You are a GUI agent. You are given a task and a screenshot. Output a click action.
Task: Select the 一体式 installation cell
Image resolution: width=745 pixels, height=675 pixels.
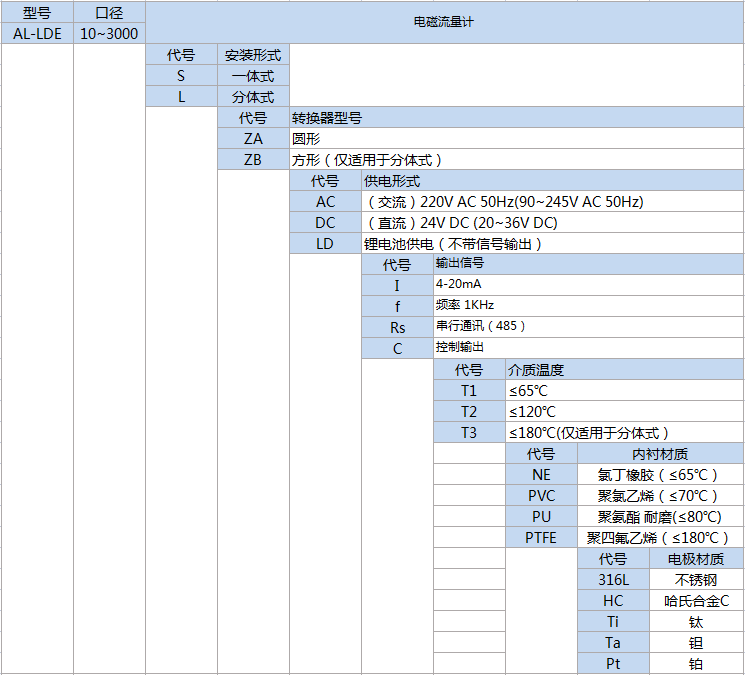click(253, 76)
